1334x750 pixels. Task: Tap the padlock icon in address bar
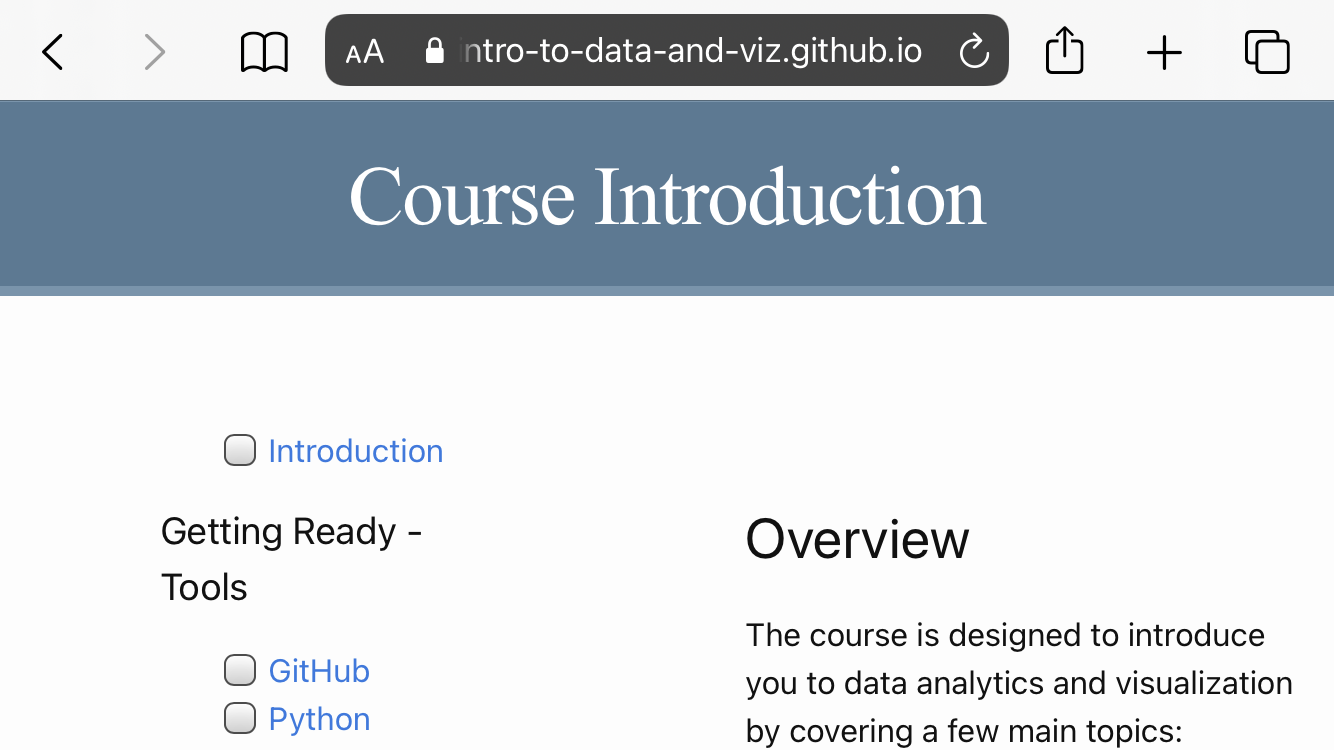coord(434,51)
